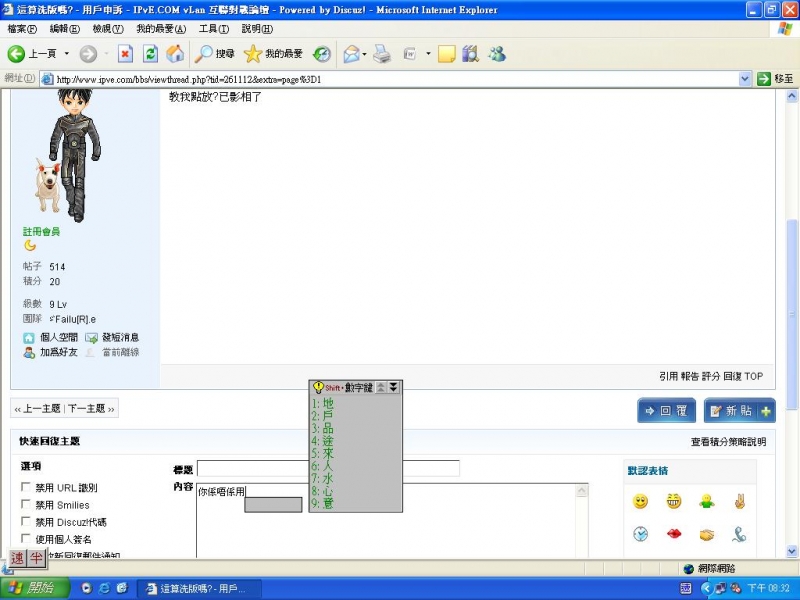This screenshot has width=800, height=600.
Task: Open the 我的最愛 menu in menu bar
Action: [x=161, y=29]
